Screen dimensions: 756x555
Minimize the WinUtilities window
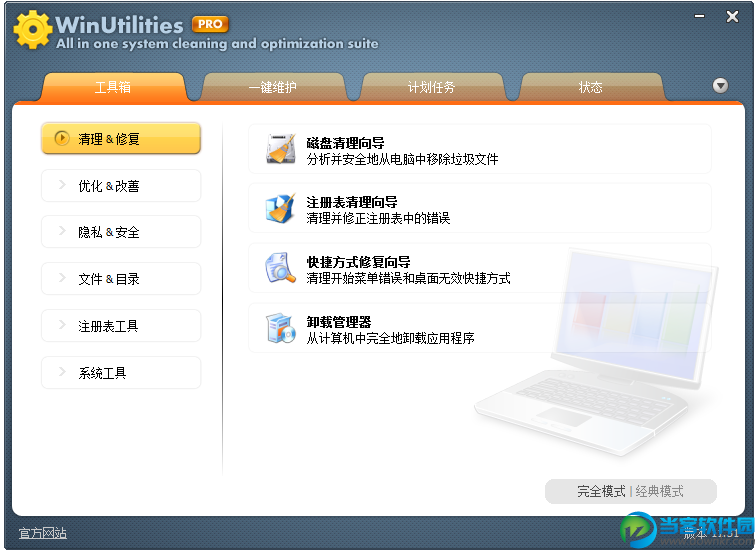700,16
